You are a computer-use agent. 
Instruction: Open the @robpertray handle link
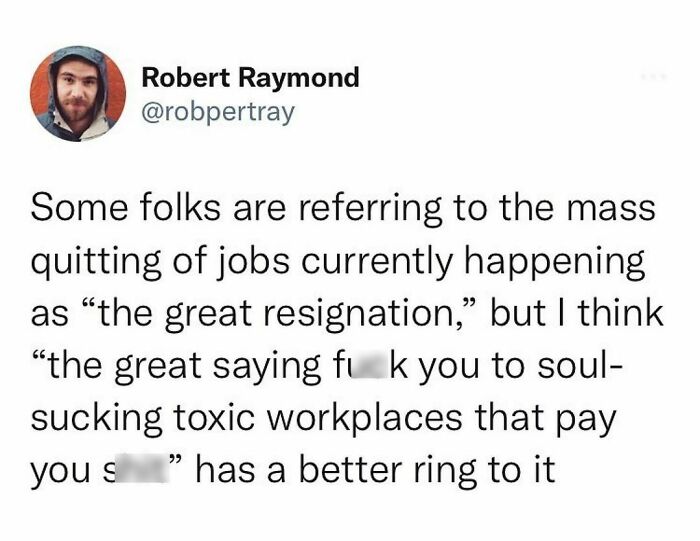(218, 112)
